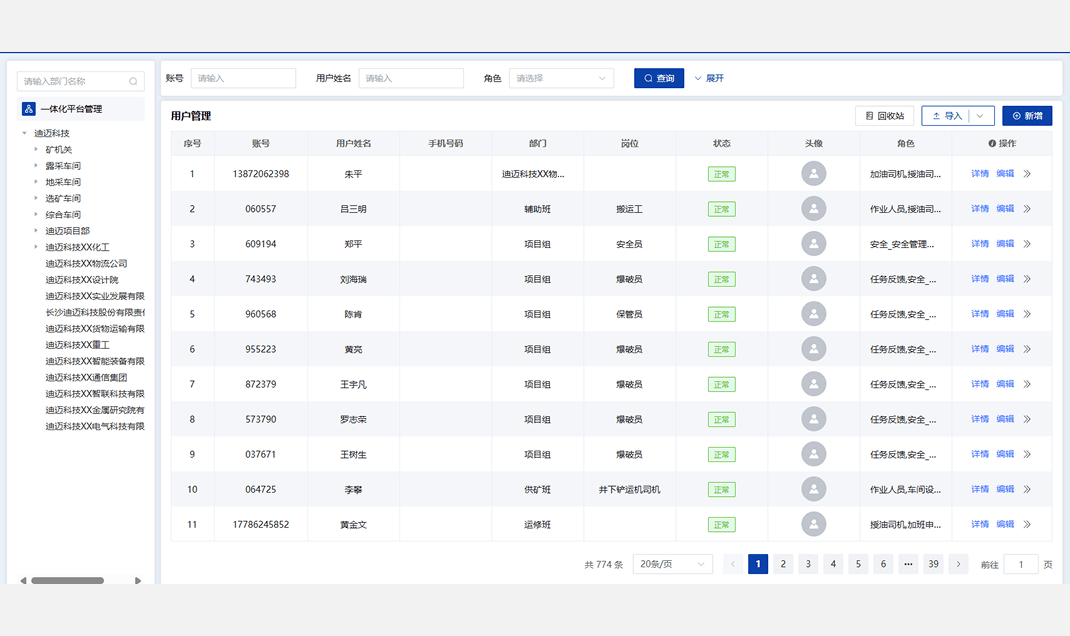The width and height of the screenshot is (1070, 636).
Task: Expand more filters with 展开
Action: [709, 78]
